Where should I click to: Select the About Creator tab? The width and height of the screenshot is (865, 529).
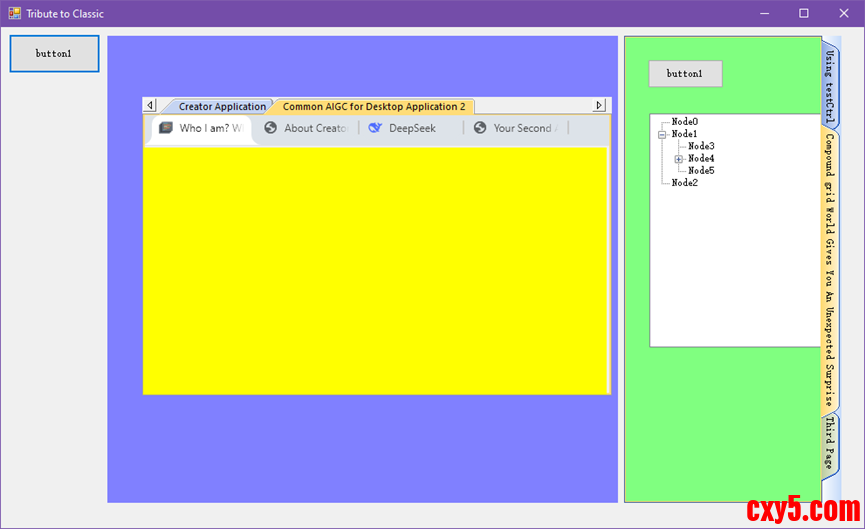coord(307,128)
